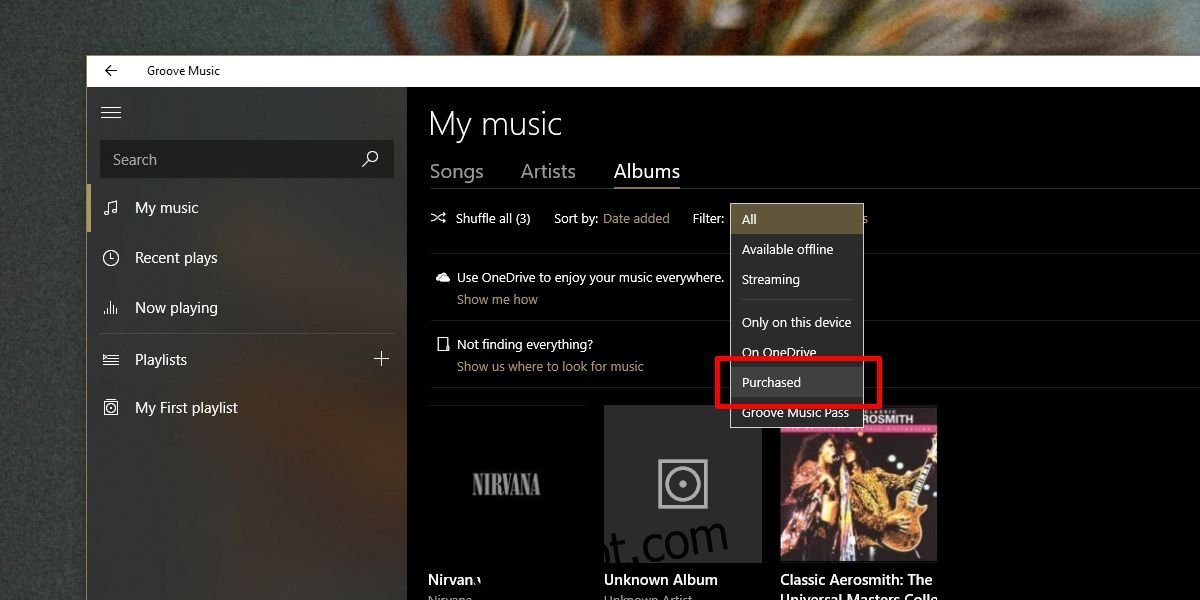
Task: Open My First playlist
Action: click(x=246, y=408)
